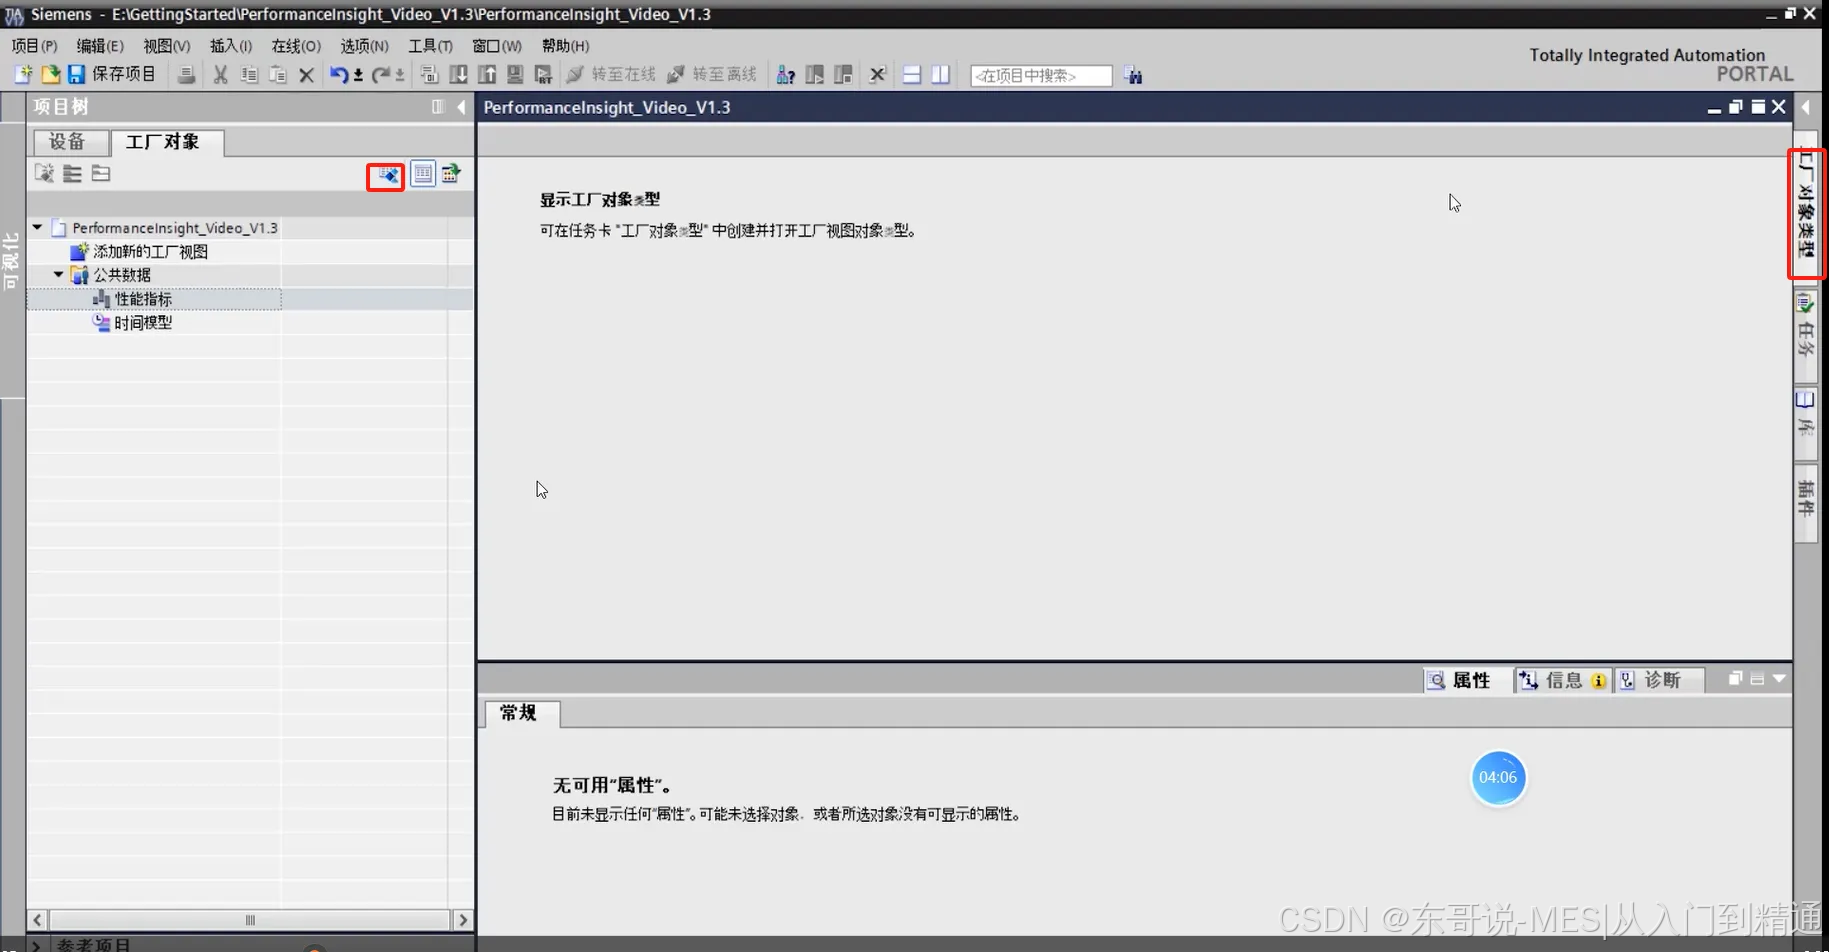Click the Redo arrow icon
The image size is (1829, 952).
[x=381, y=75]
